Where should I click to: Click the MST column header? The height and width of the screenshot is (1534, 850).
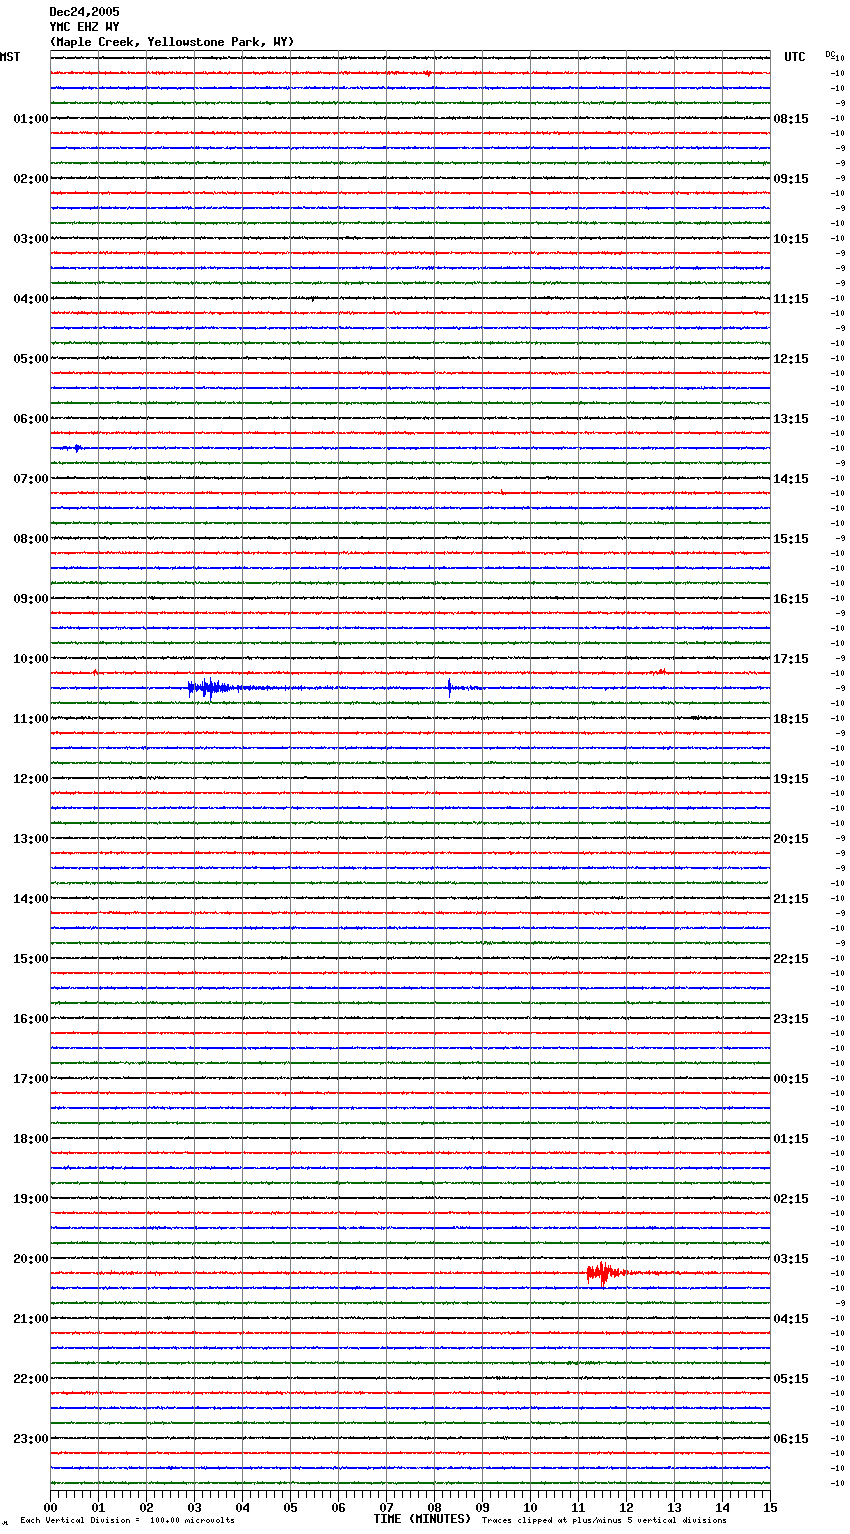(10, 57)
